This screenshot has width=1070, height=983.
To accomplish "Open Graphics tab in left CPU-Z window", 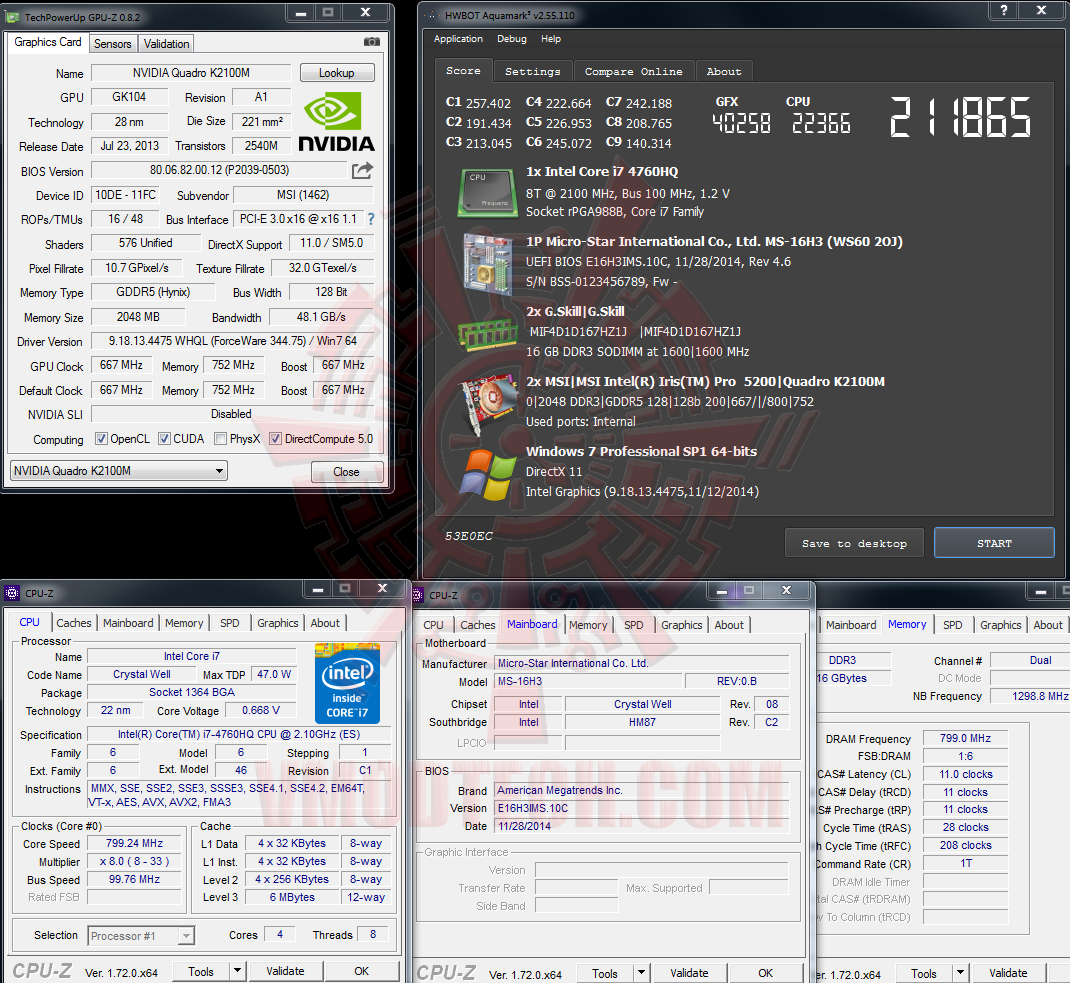I will [x=278, y=623].
